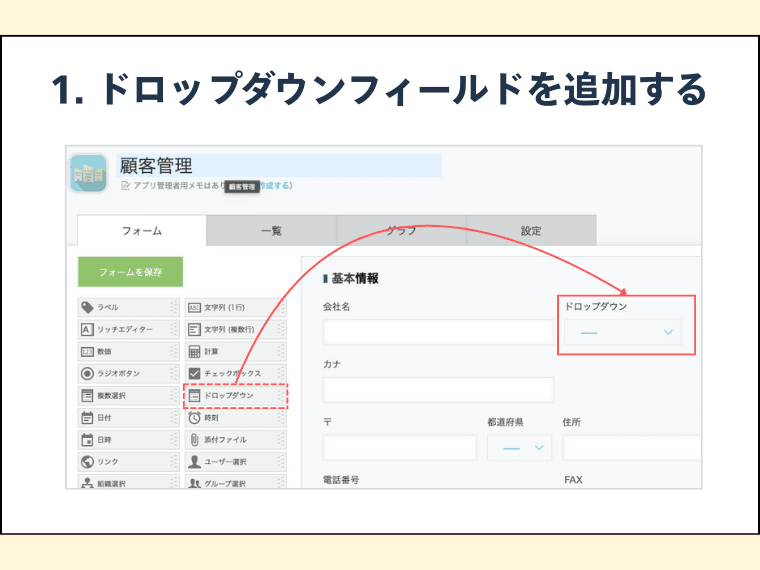Choose the ユーザー選択 person icon
760x570 pixels.
coord(194,462)
